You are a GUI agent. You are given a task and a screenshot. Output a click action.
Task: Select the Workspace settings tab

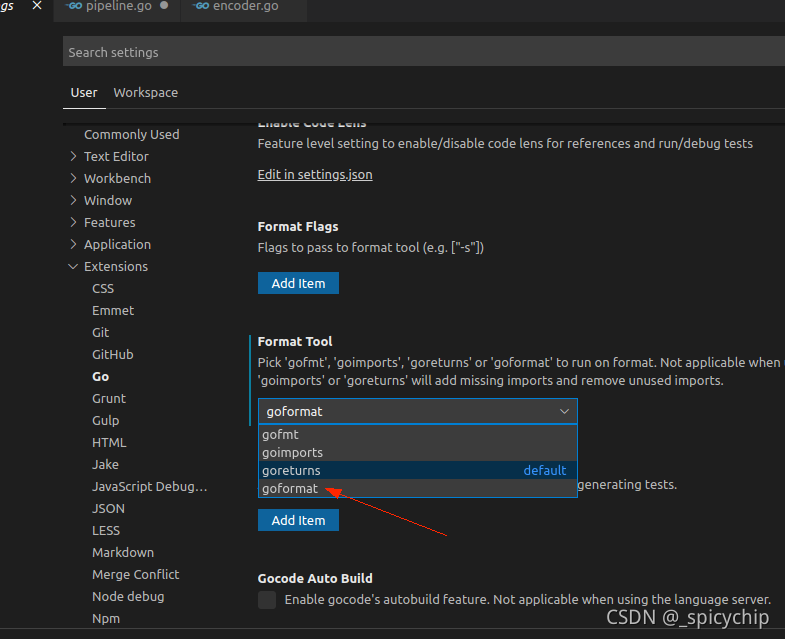[146, 93]
